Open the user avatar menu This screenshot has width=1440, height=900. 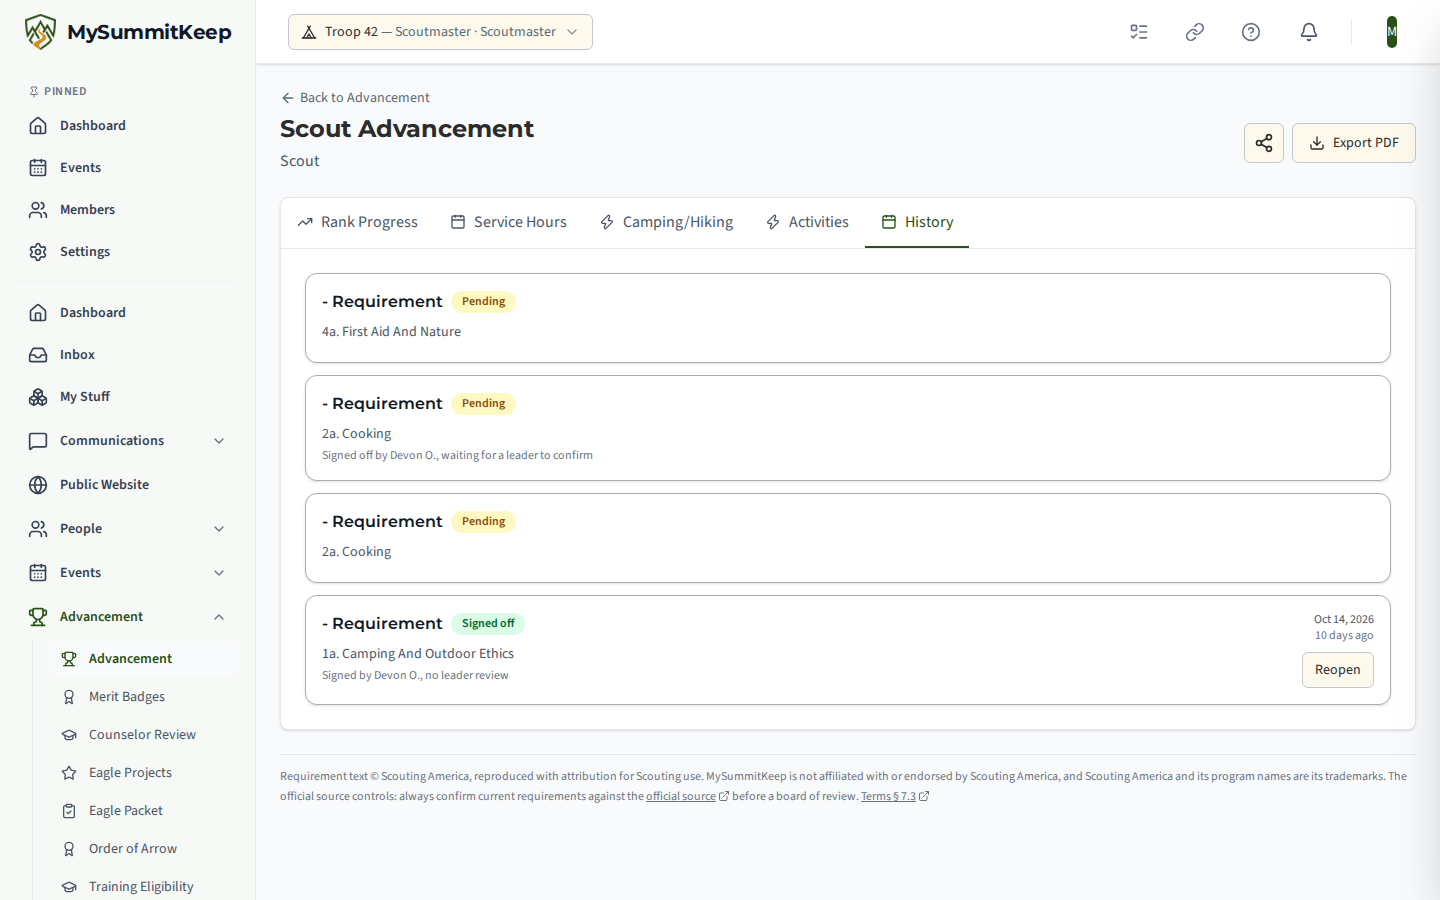click(x=1392, y=32)
